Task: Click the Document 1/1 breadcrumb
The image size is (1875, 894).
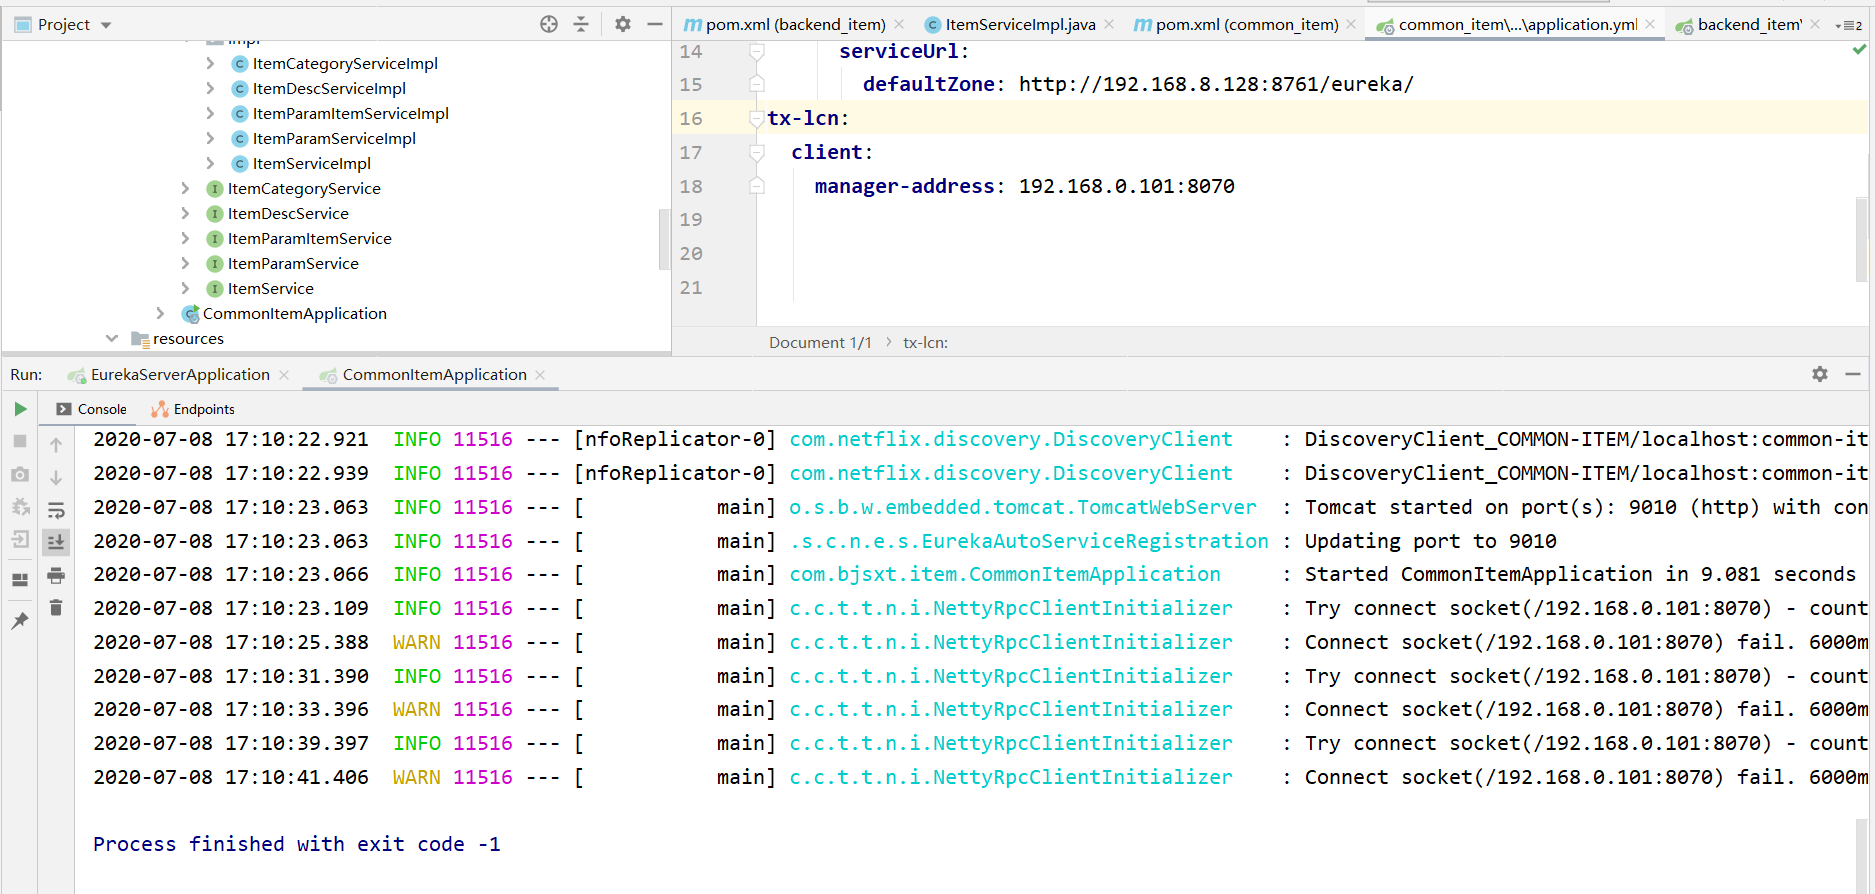Action: [x=820, y=342]
